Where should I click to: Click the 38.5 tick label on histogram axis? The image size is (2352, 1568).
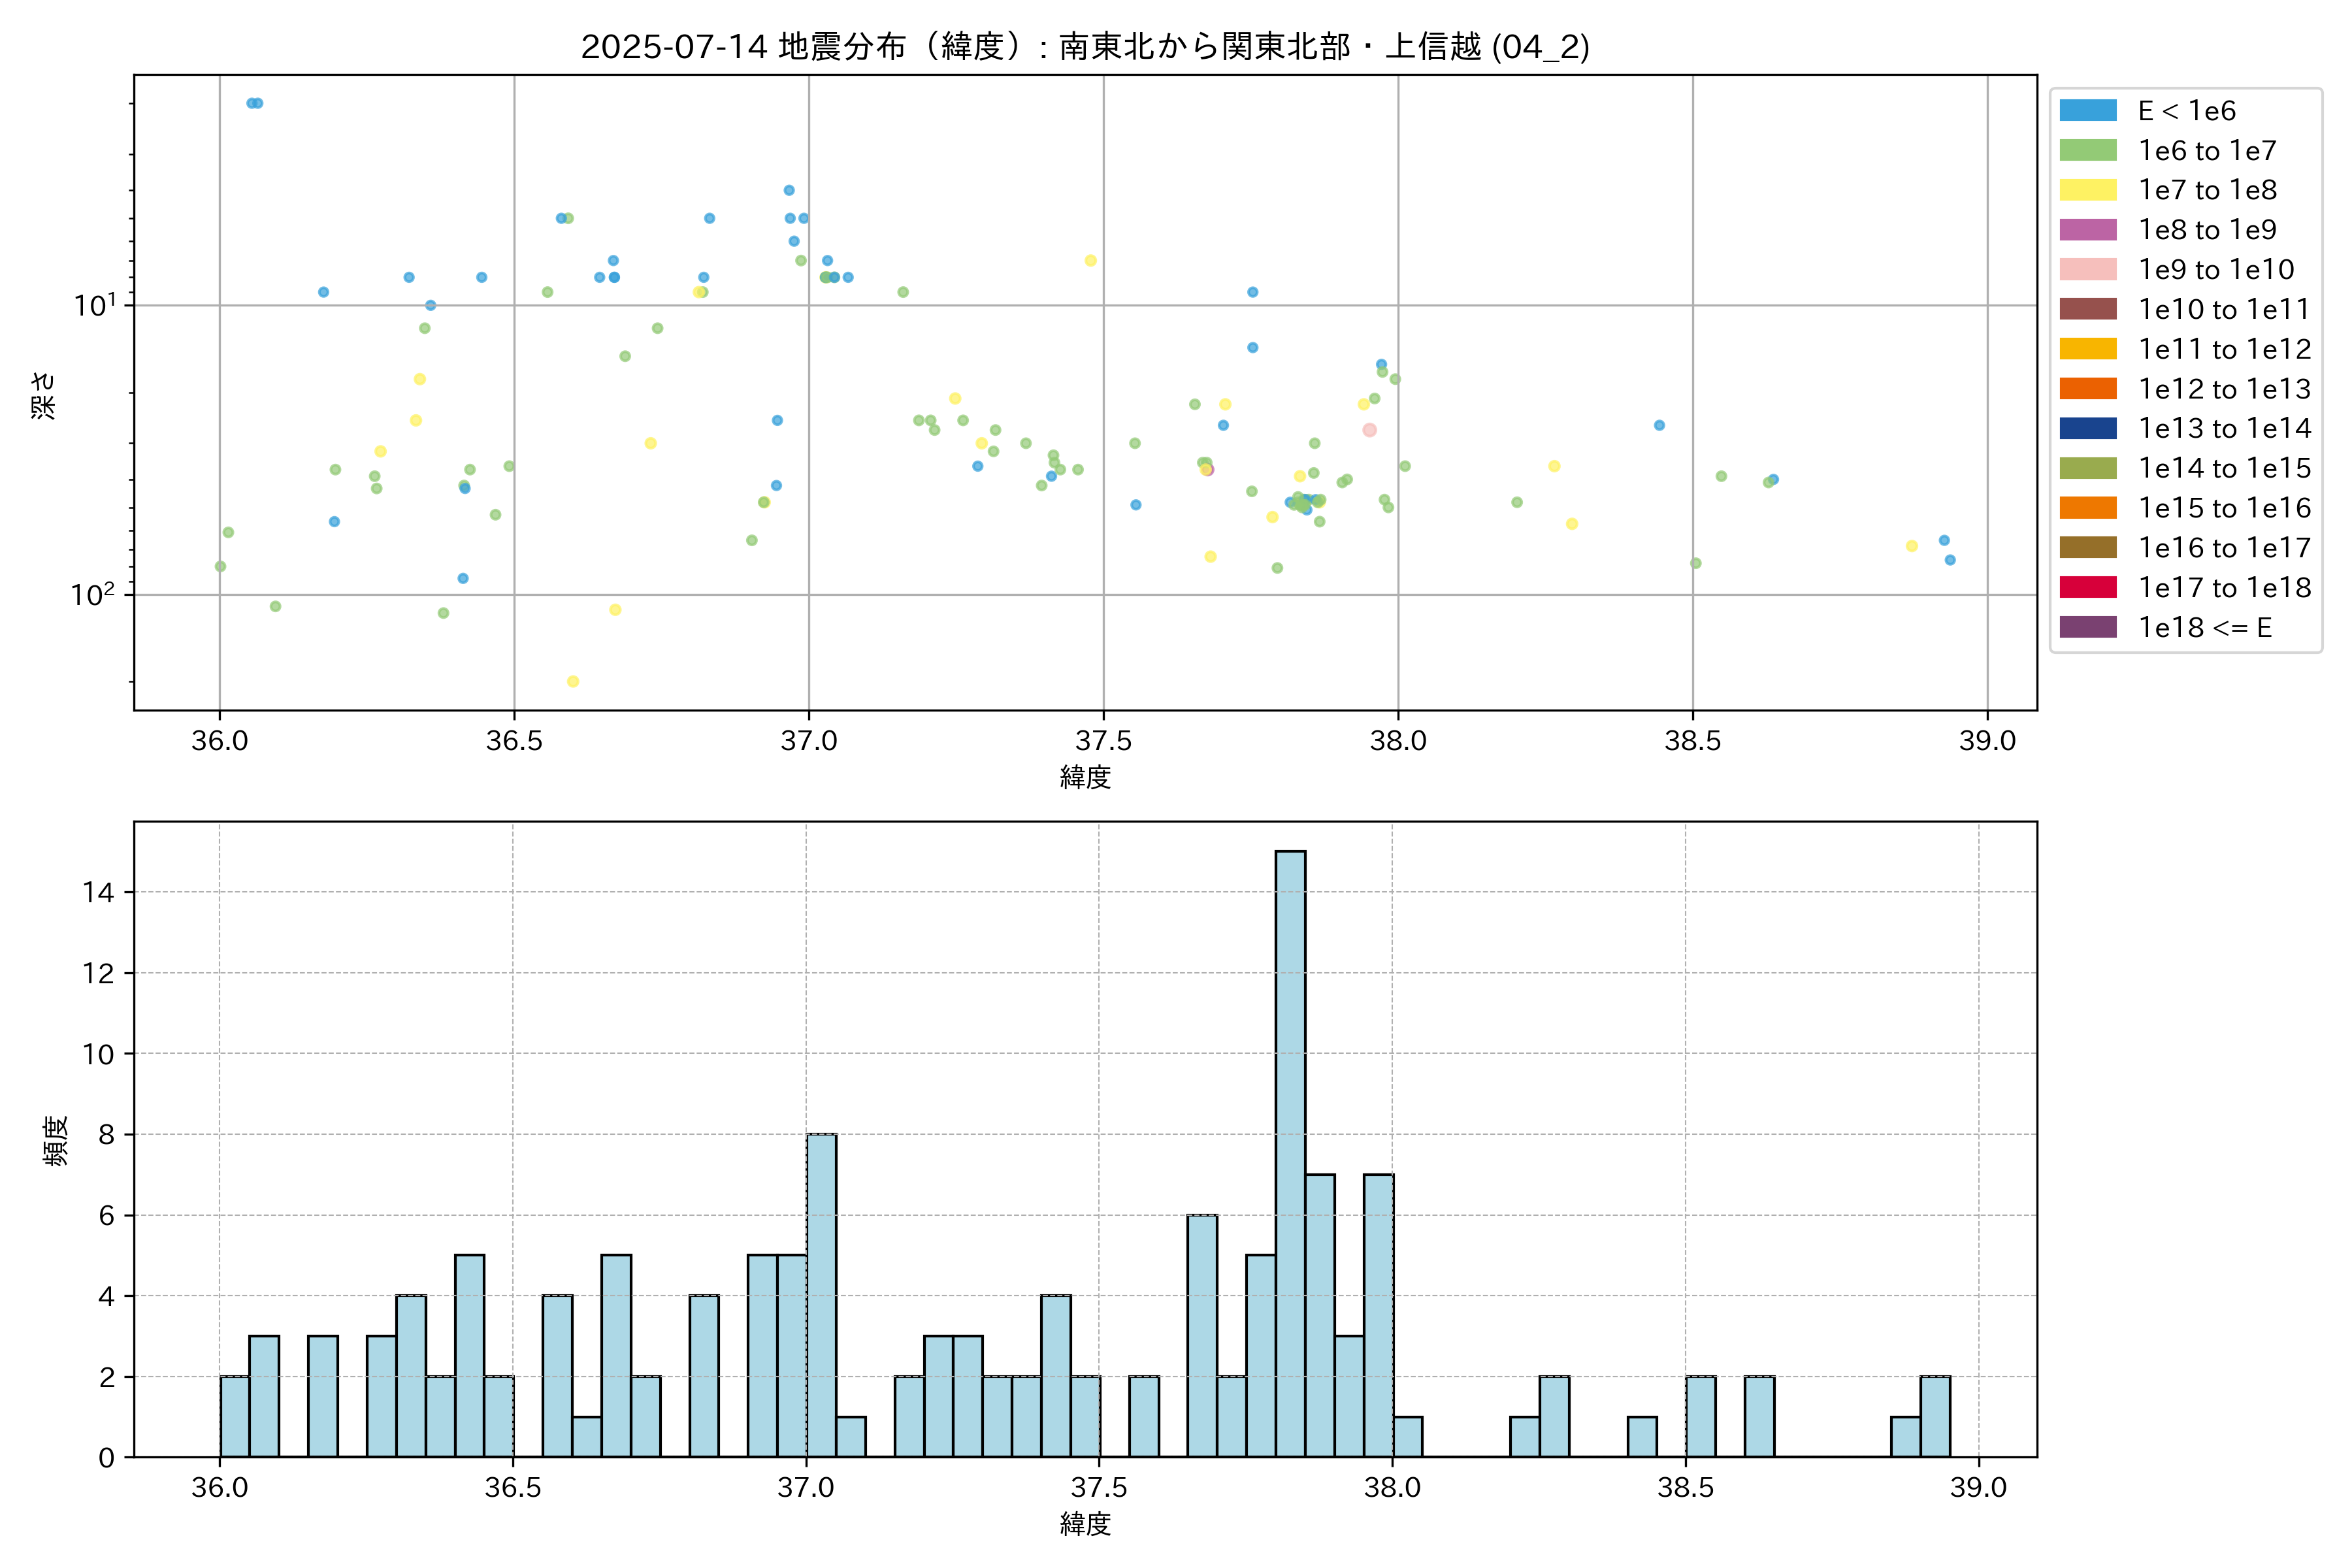[x=1685, y=1487]
